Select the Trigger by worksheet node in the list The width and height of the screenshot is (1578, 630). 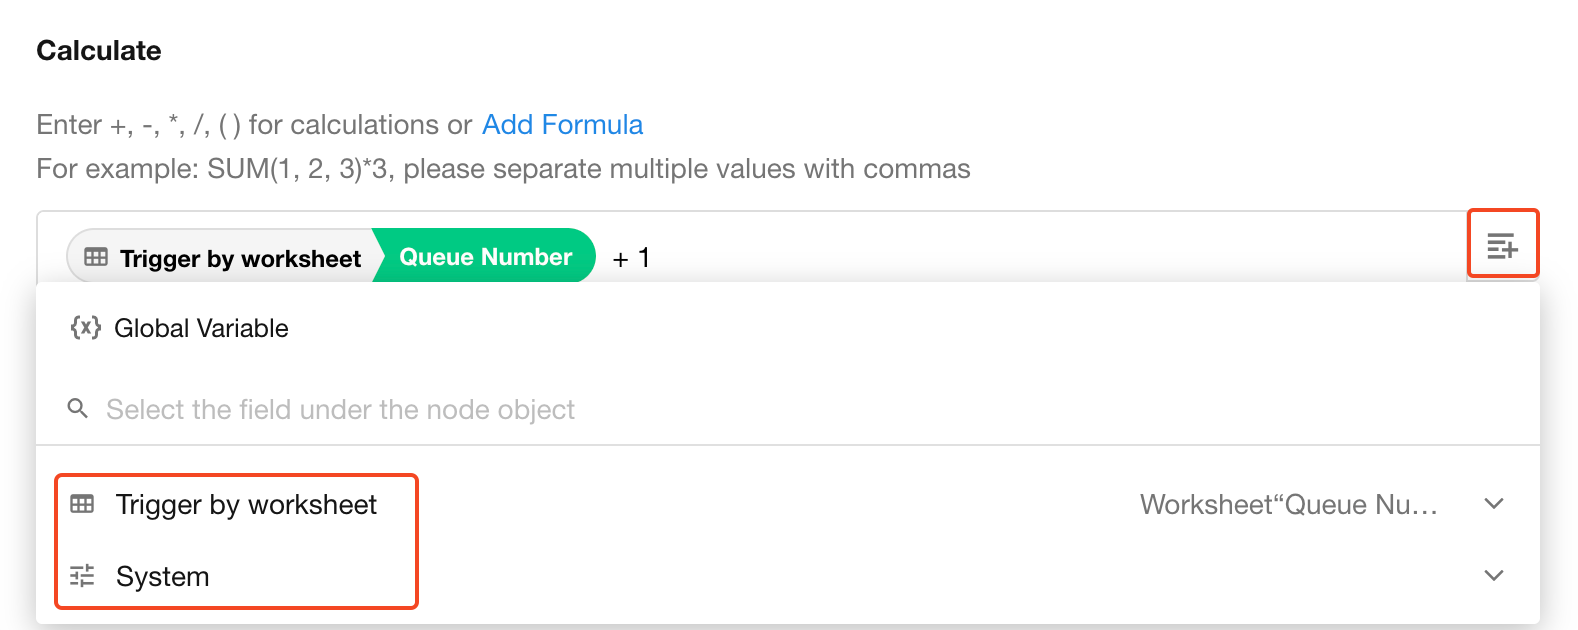(246, 505)
